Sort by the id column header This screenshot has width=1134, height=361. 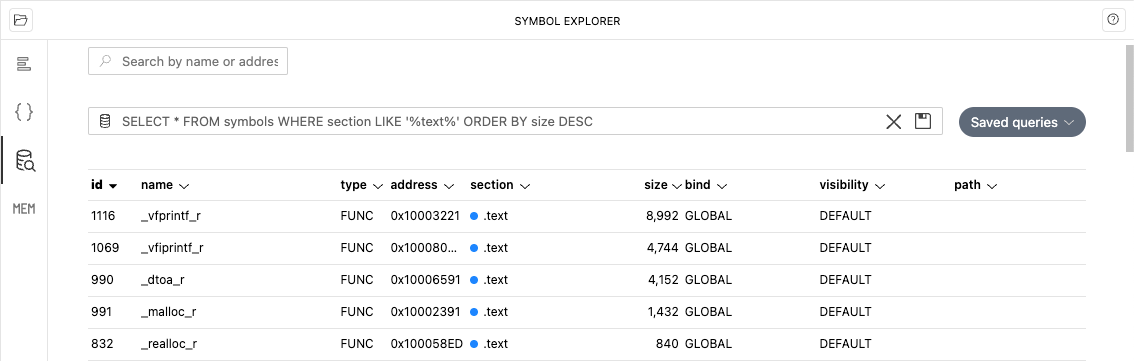[104, 185]
